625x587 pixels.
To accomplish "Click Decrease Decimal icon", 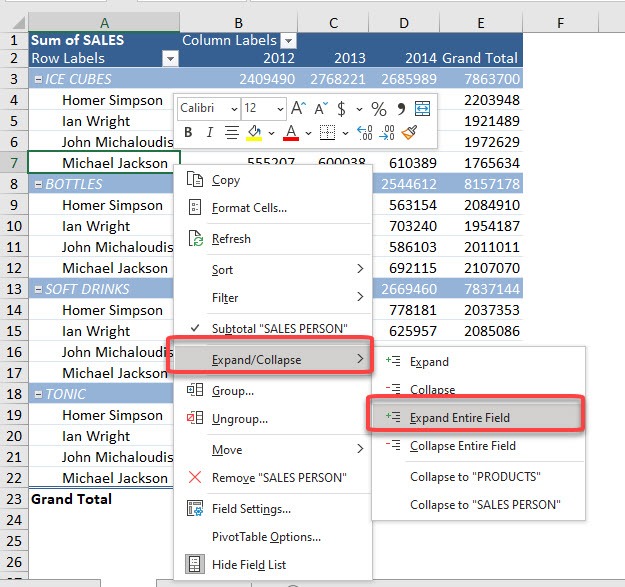I will (x=387, y=132).
